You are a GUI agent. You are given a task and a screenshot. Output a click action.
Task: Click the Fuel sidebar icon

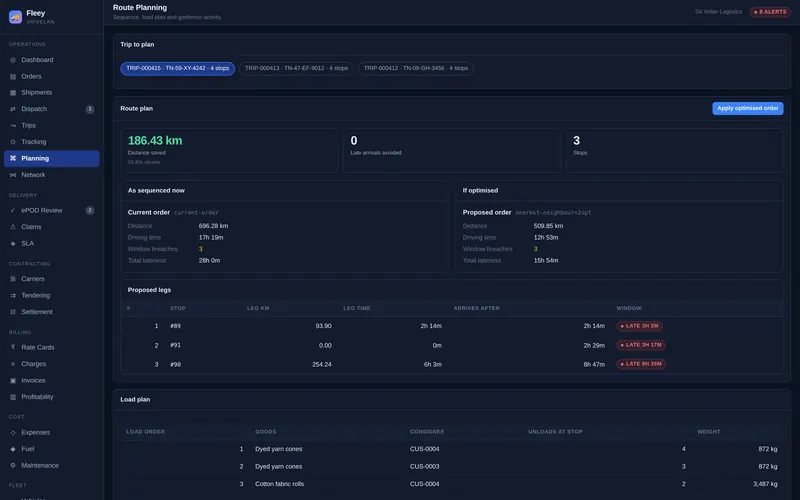[x=13, y=449]
